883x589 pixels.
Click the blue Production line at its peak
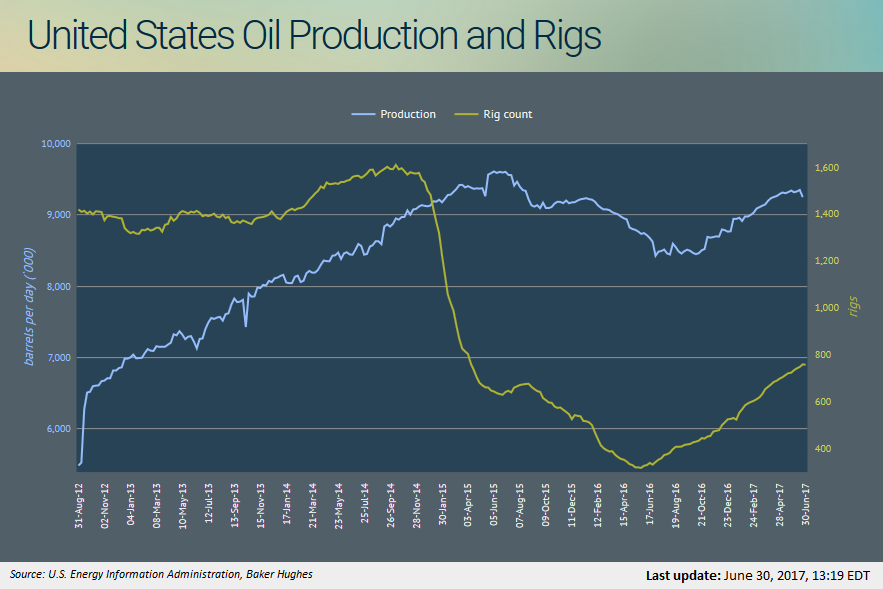click(x=500, y=171)
